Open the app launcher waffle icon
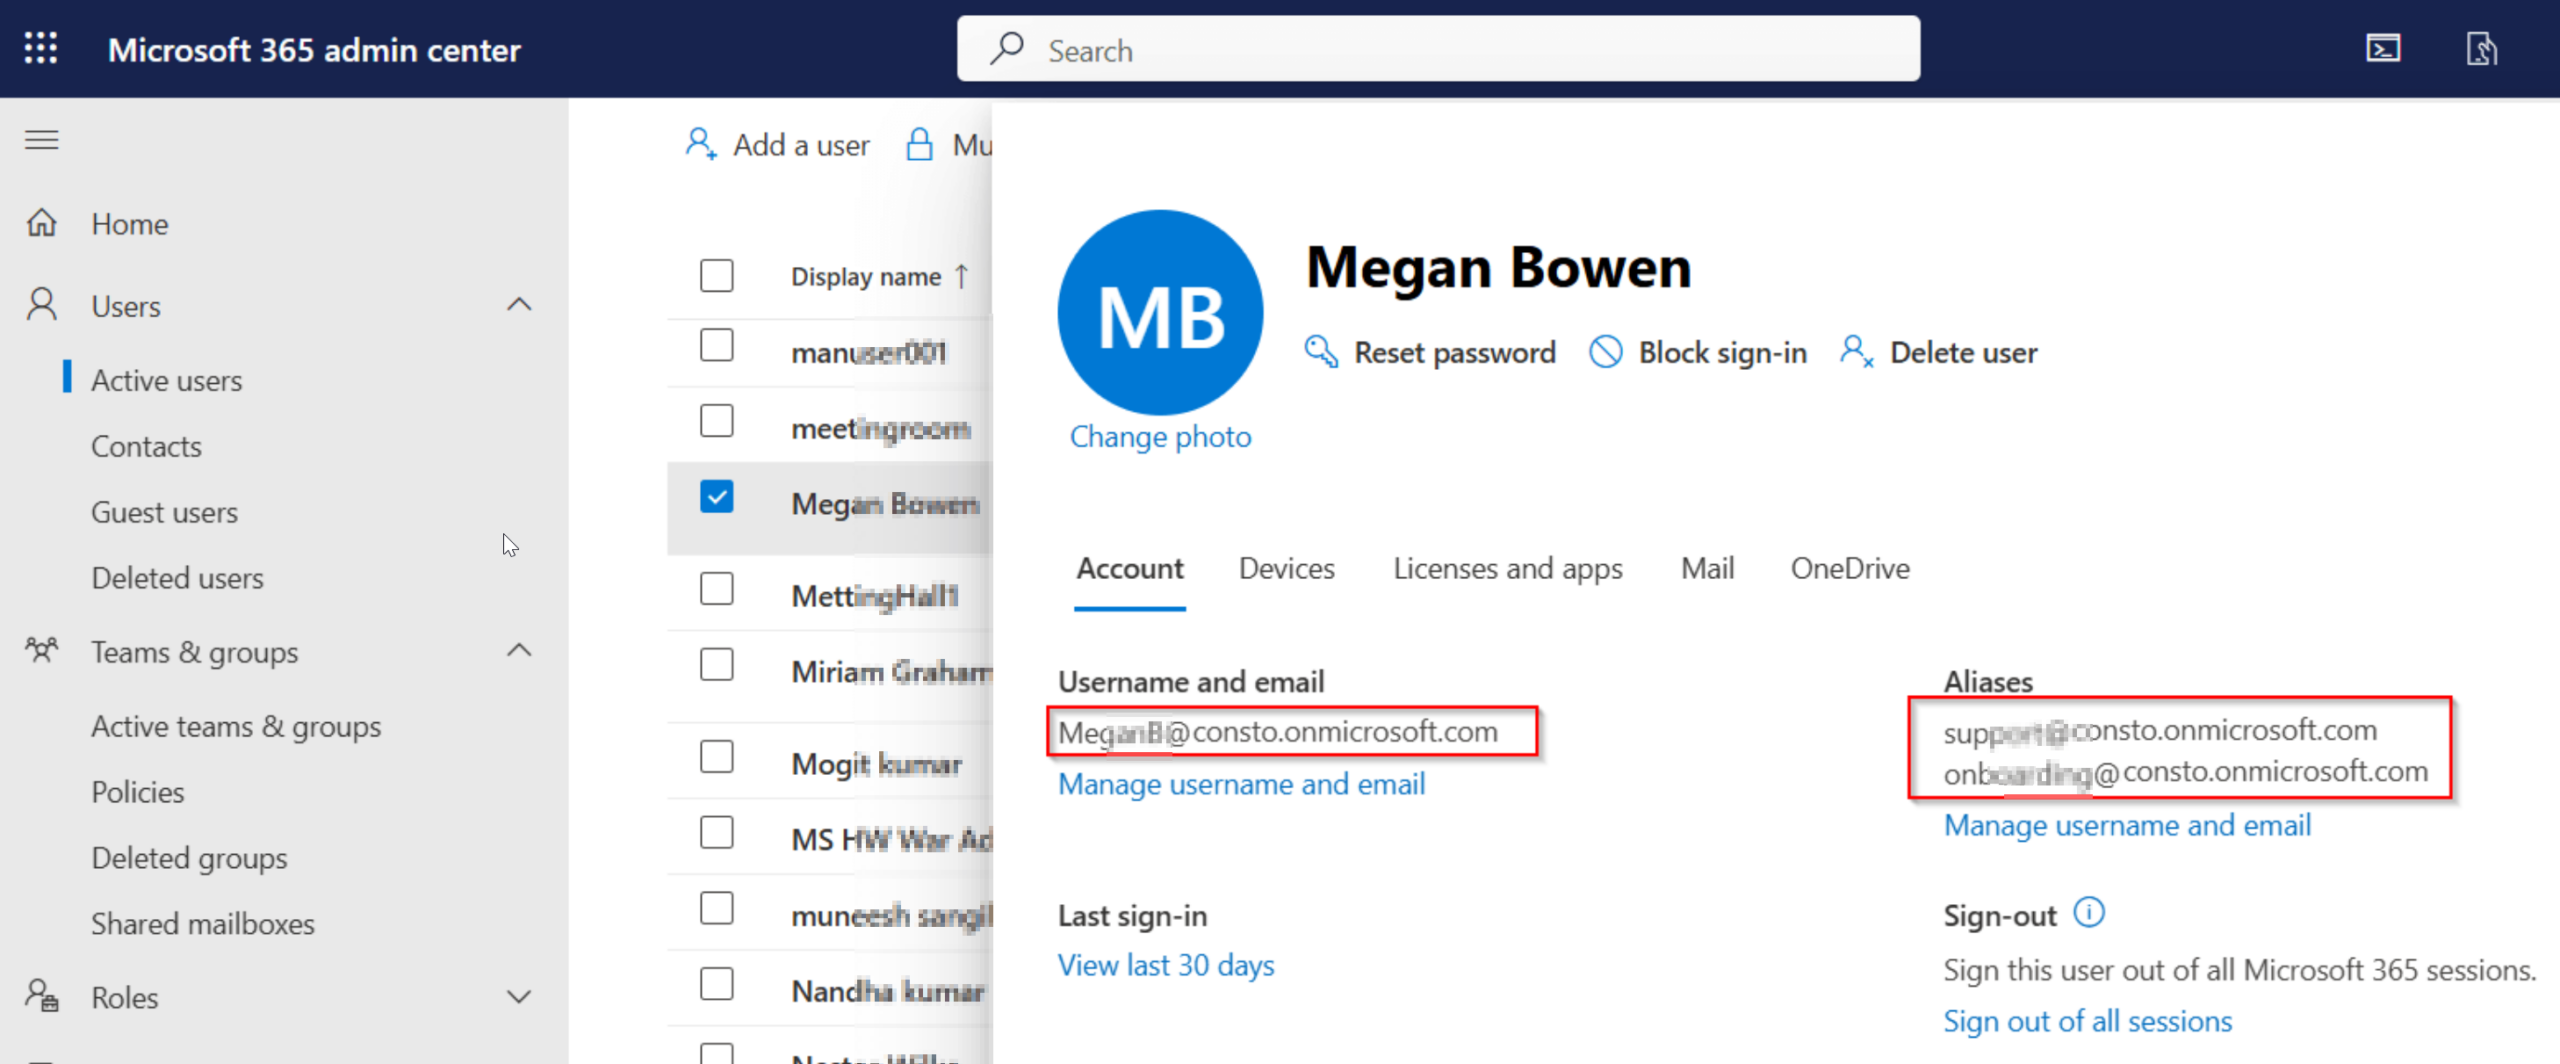Screen dimensions: 2560x1064 tap(41, 48)
